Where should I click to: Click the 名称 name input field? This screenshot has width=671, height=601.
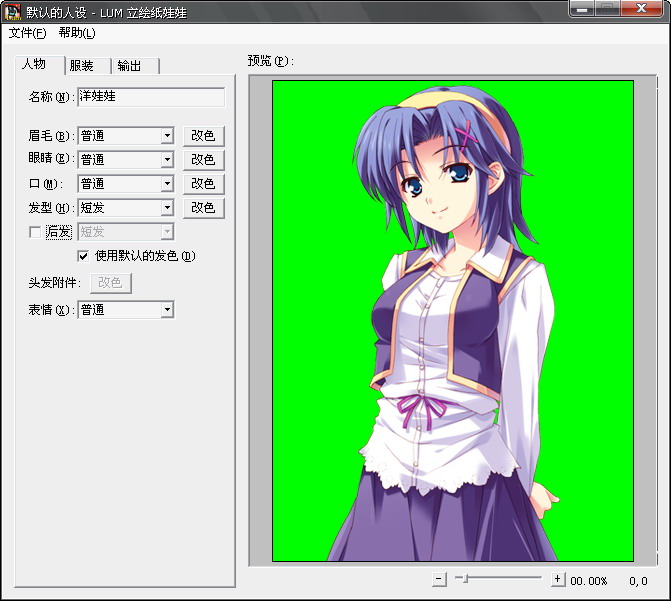pyautogui.click(x=151, y=97)
